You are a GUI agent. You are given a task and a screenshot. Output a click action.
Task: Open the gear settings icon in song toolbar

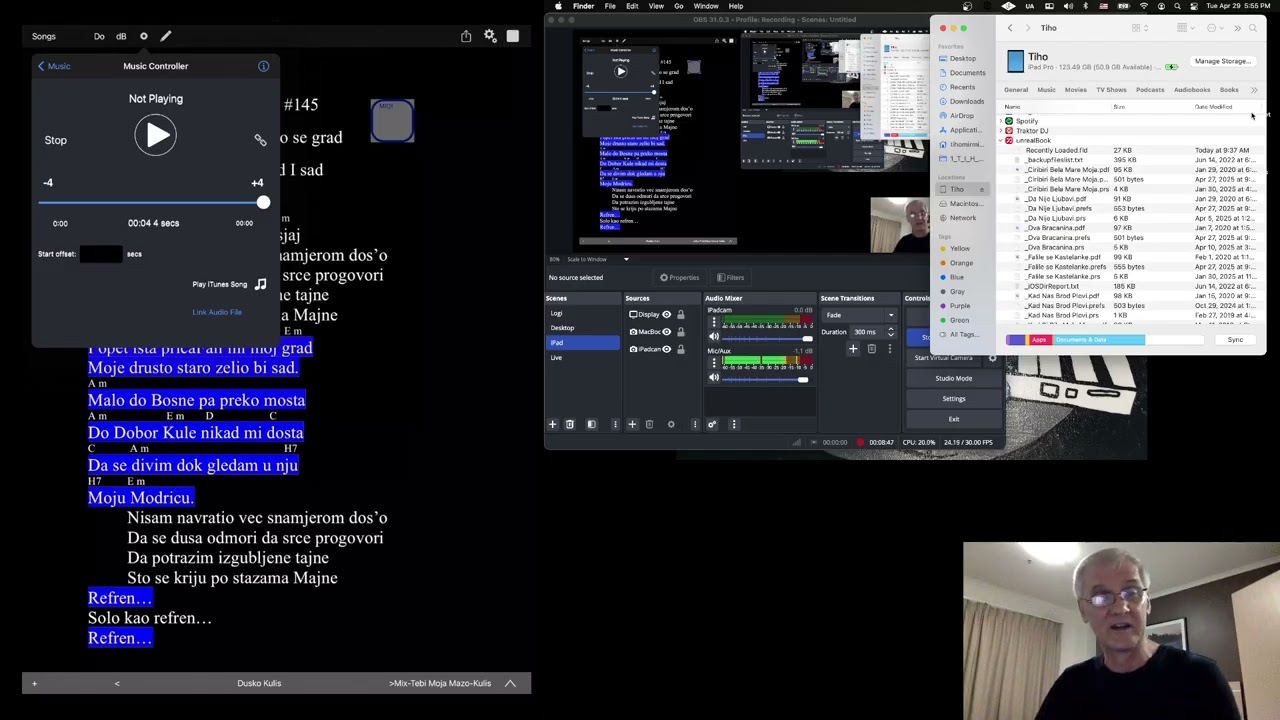[x=490, y=36]
